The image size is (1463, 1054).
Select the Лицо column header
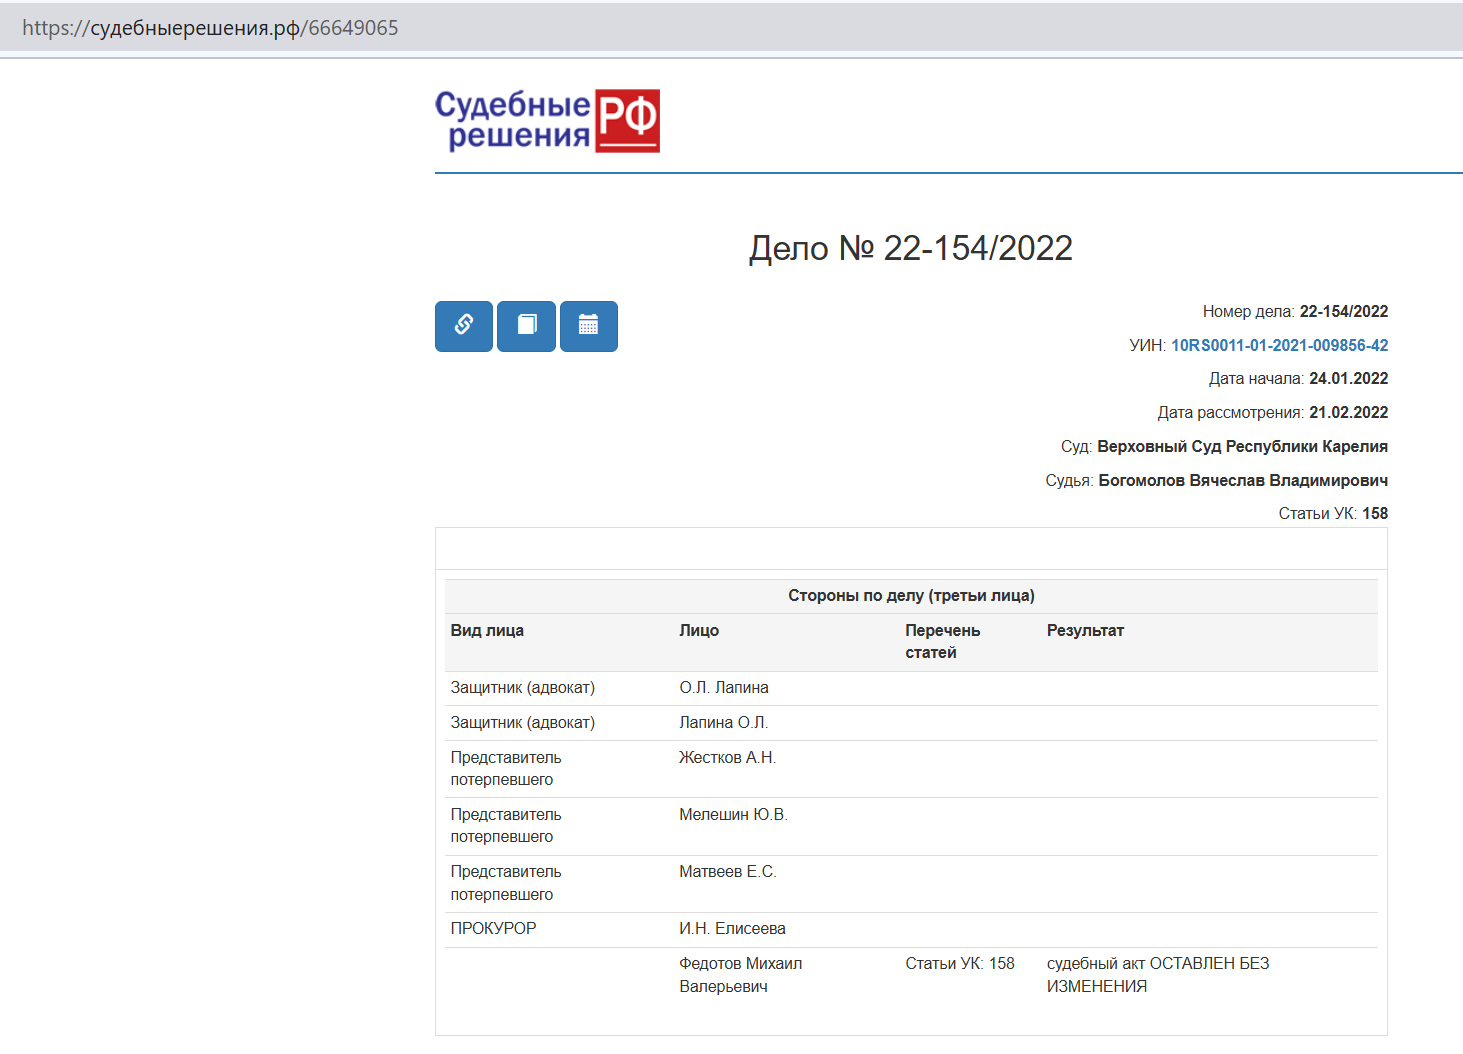pos(699,631)
